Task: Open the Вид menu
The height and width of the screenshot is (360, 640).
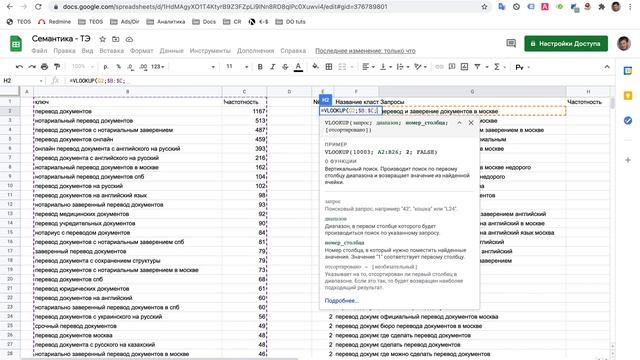Action: pyautogui.click(x=87, y=51)
